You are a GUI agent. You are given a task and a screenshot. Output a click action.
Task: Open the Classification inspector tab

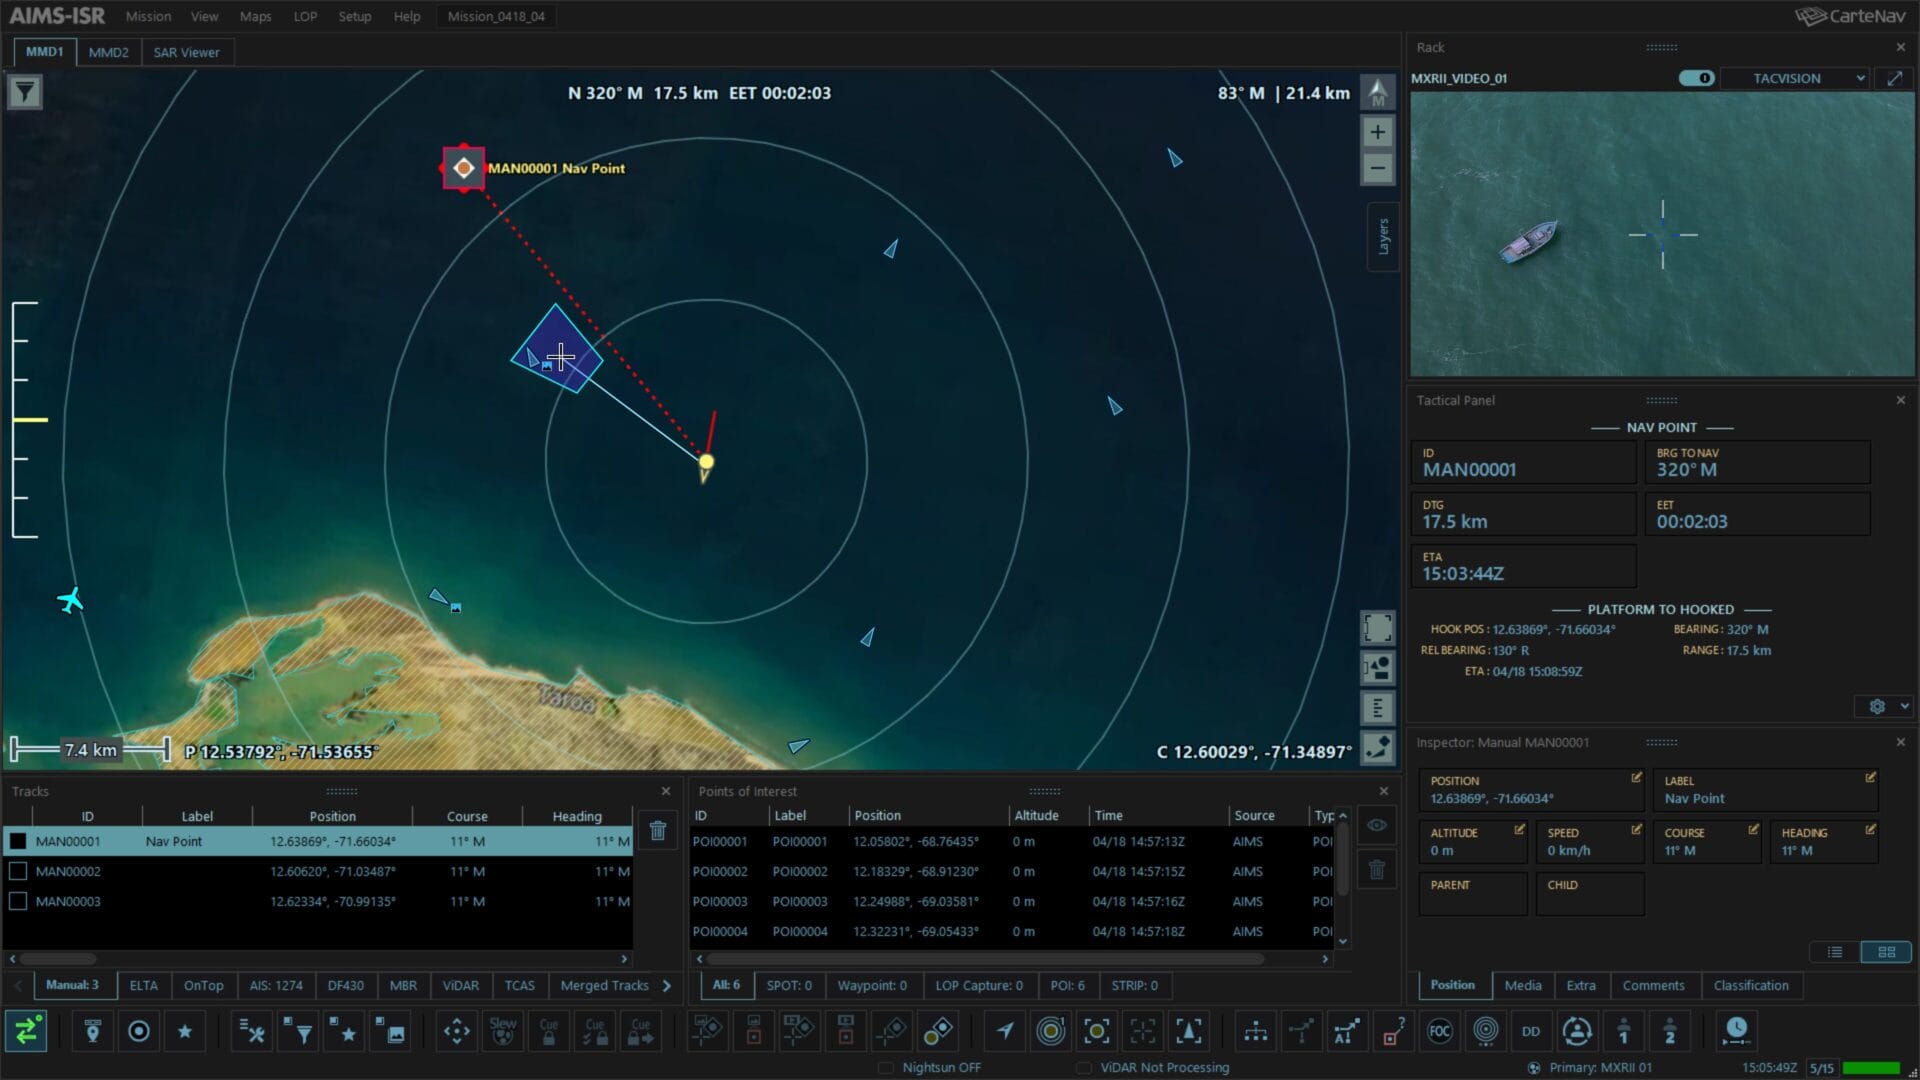coord(1750,985)
